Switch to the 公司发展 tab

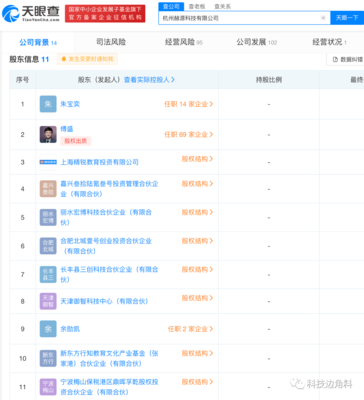point(257,42)
